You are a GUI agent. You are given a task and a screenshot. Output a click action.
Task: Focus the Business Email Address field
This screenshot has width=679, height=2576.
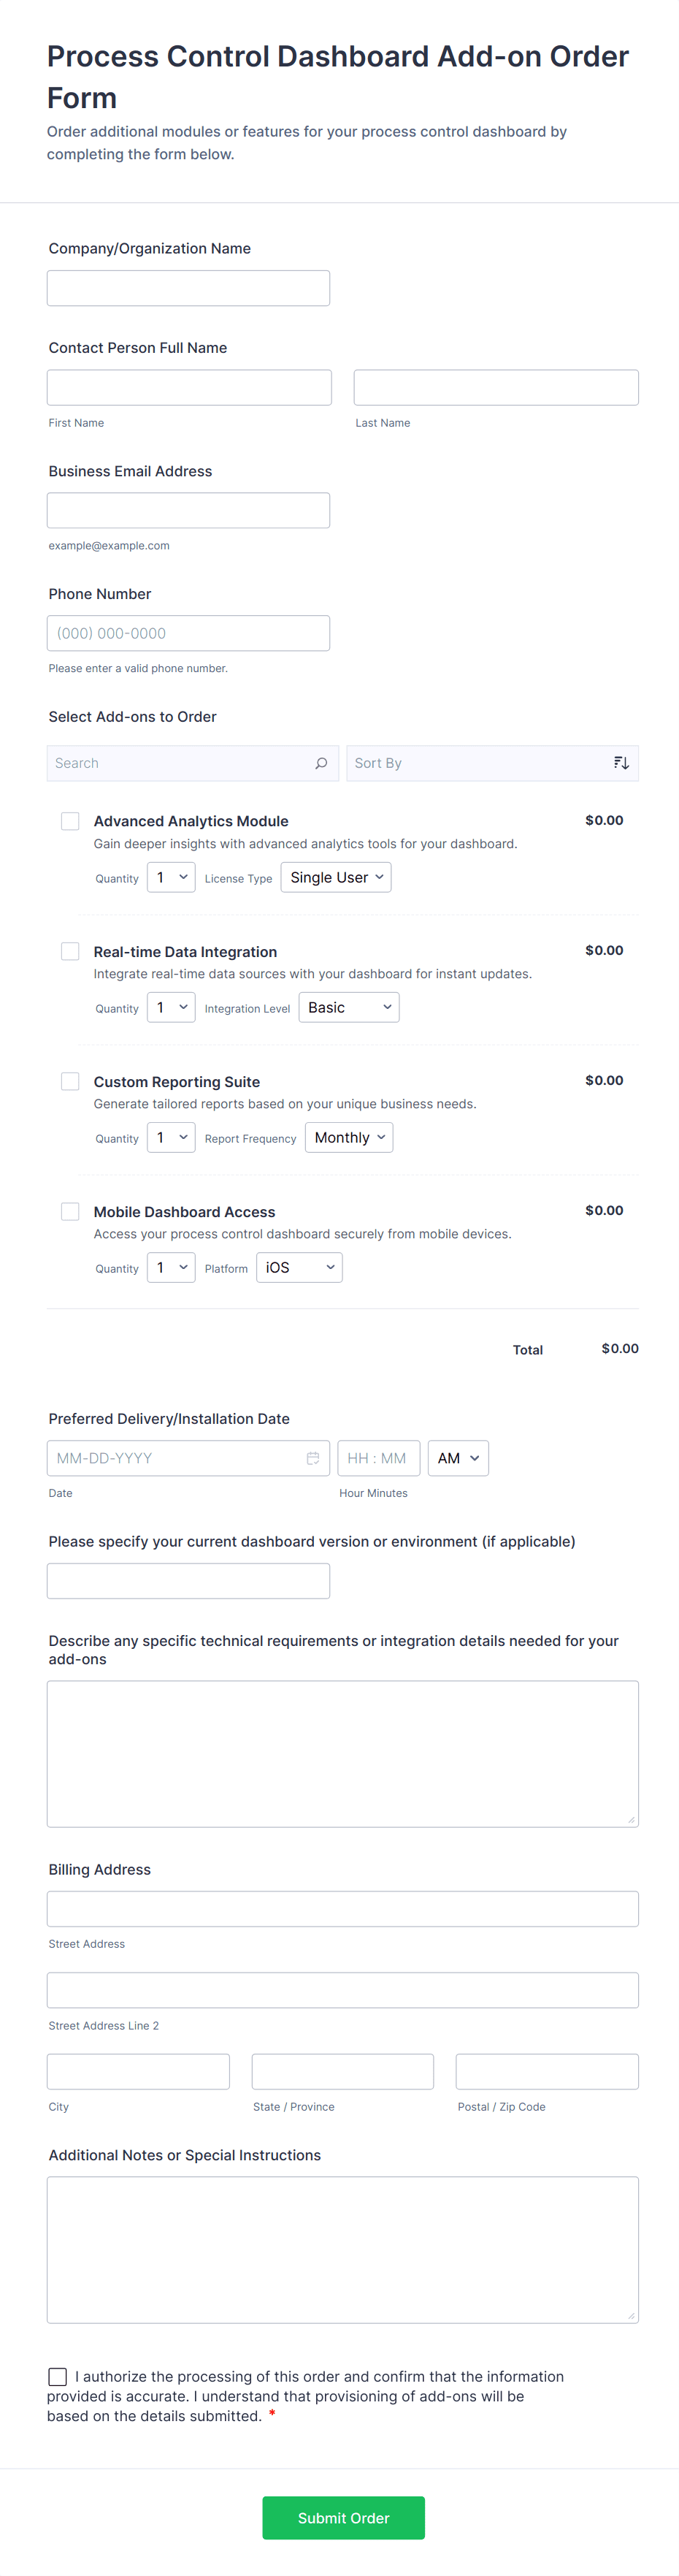[x=188, y=510]
